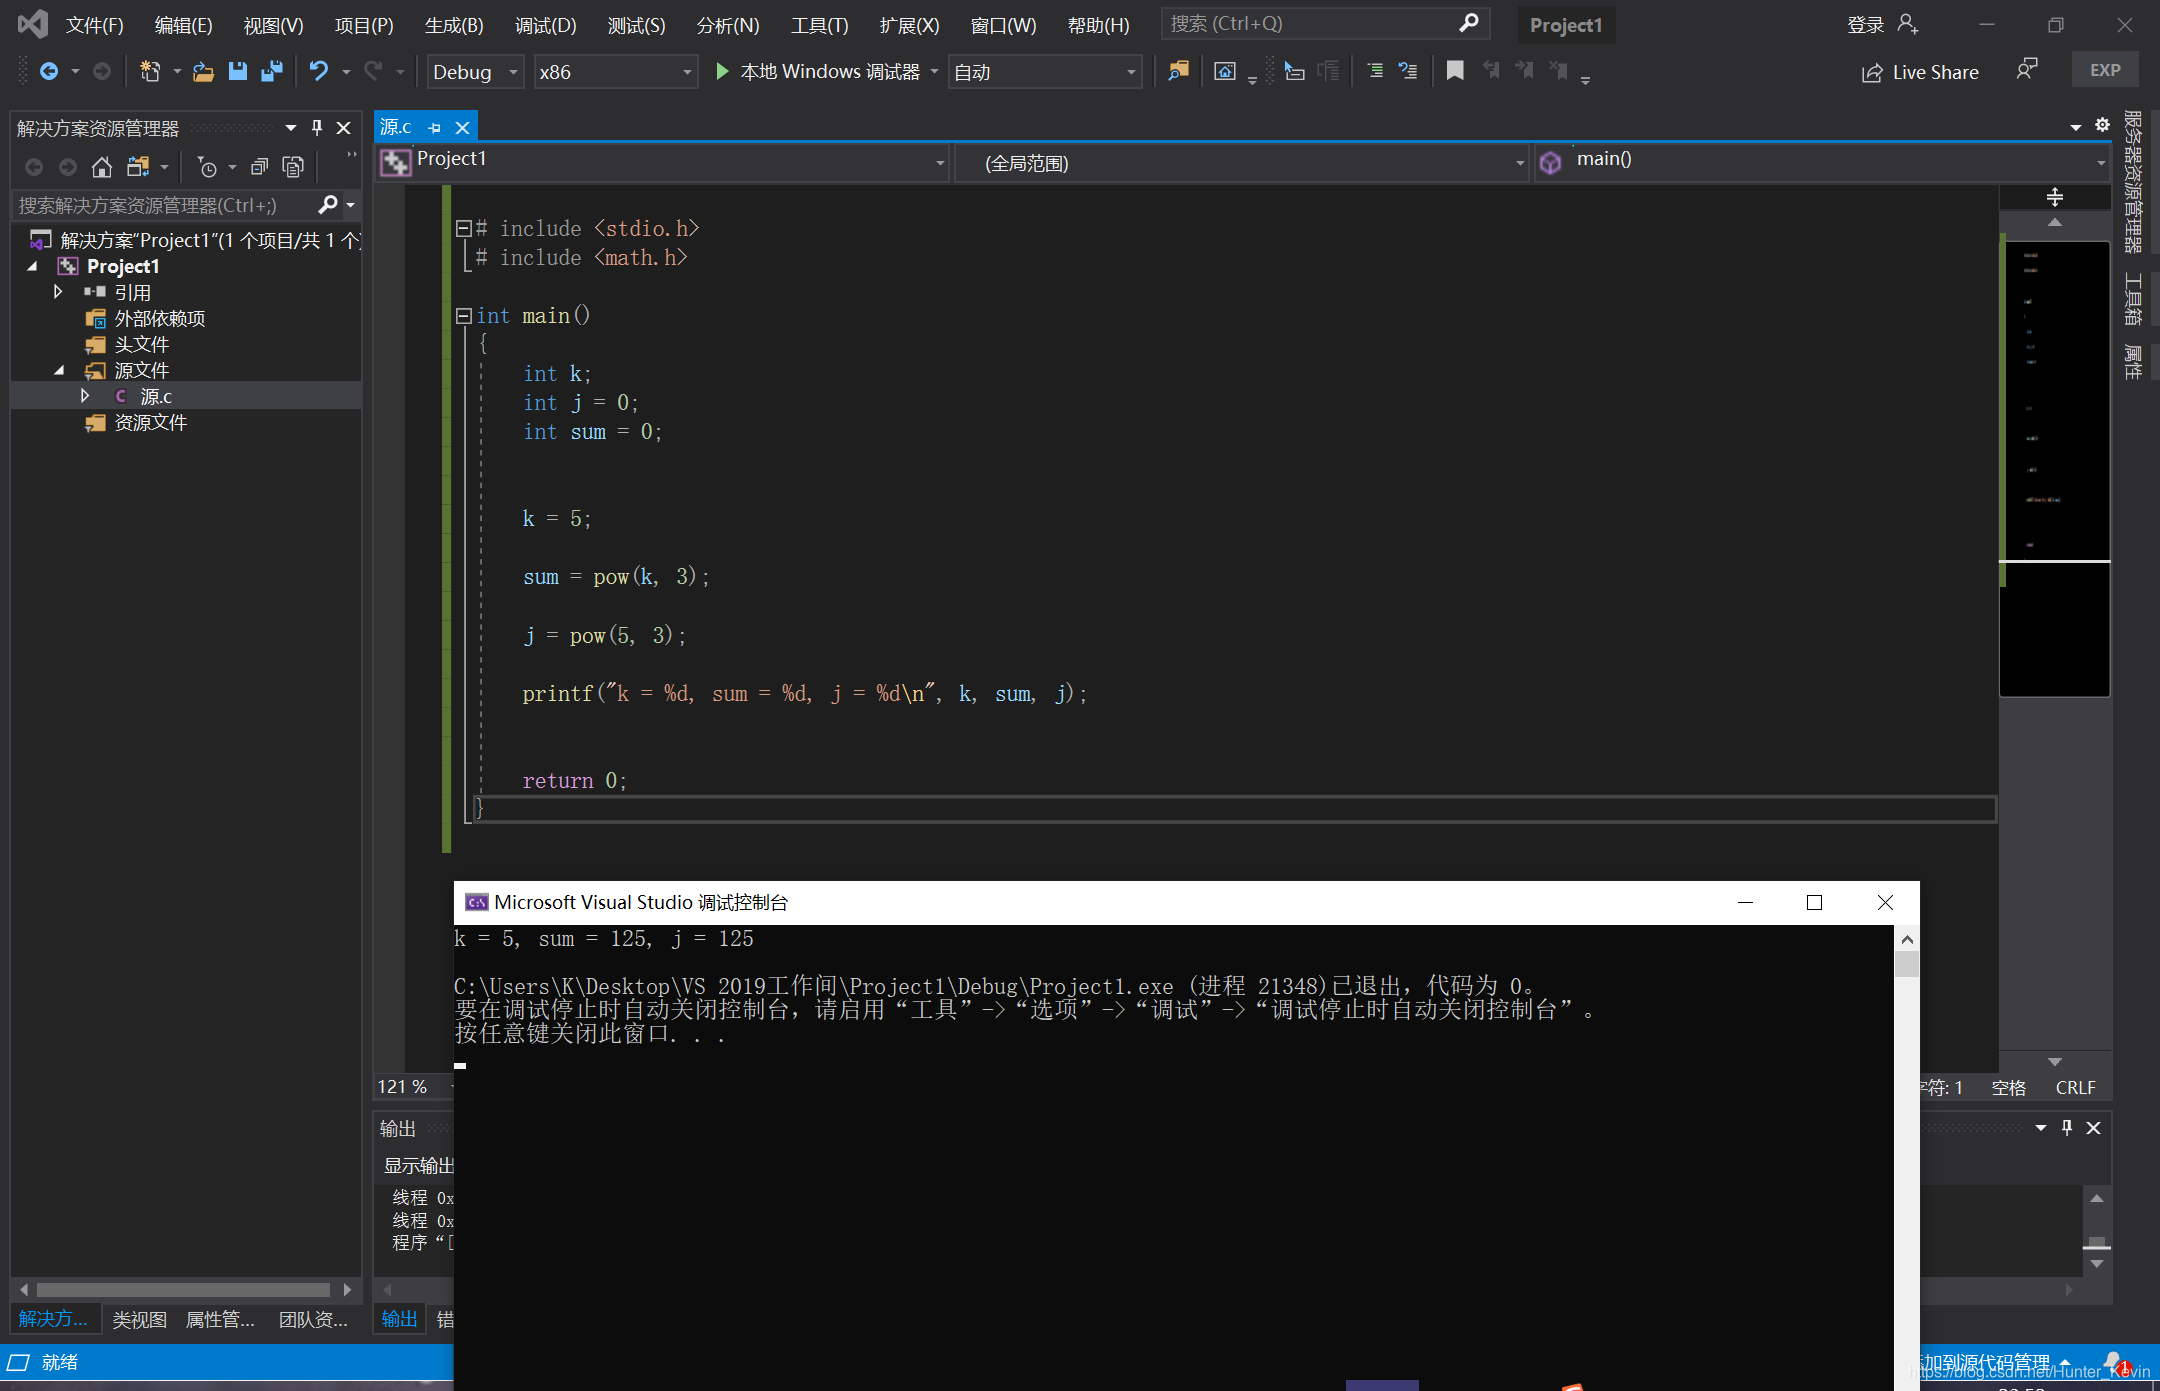Viewport: 2160px width, 1391px height.
Task: Switch to the 类视图 tab
Action: tap(140, 1320)
